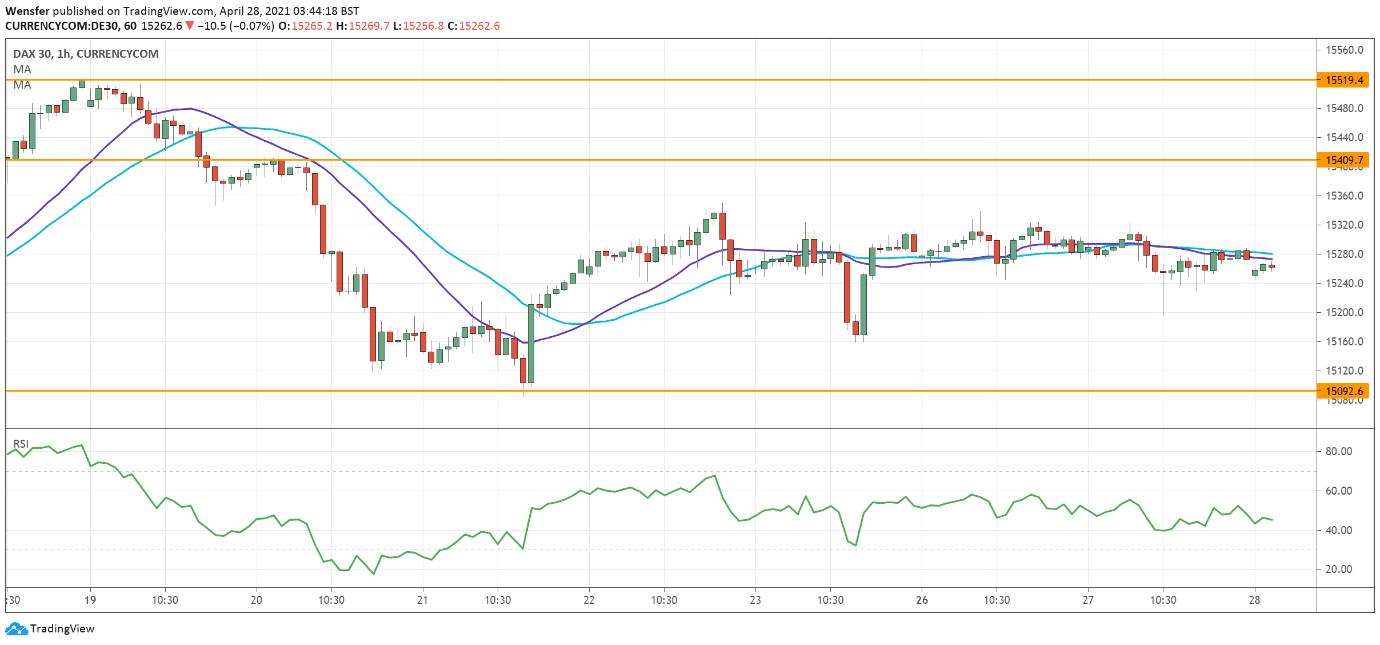Viewport: 1380px width, 645px height.
Task: Click the 20.00 level on RSI scale
Action: click(x=1339, y=569)
